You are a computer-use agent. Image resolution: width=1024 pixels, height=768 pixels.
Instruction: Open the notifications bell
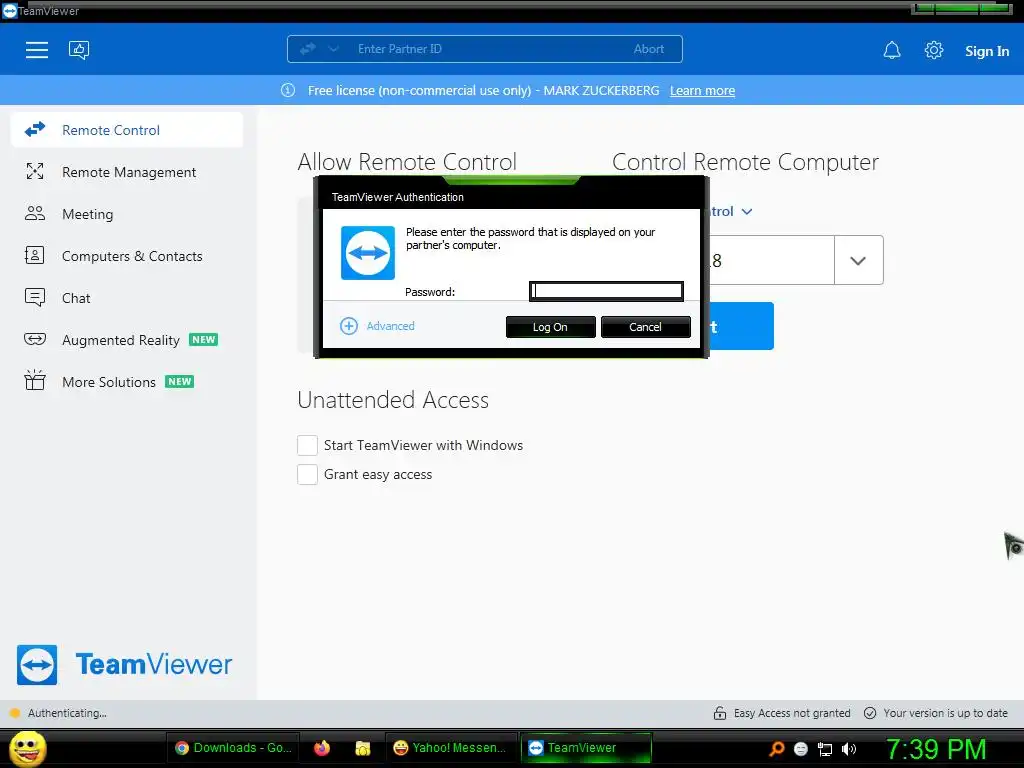(x=892, y=50)
